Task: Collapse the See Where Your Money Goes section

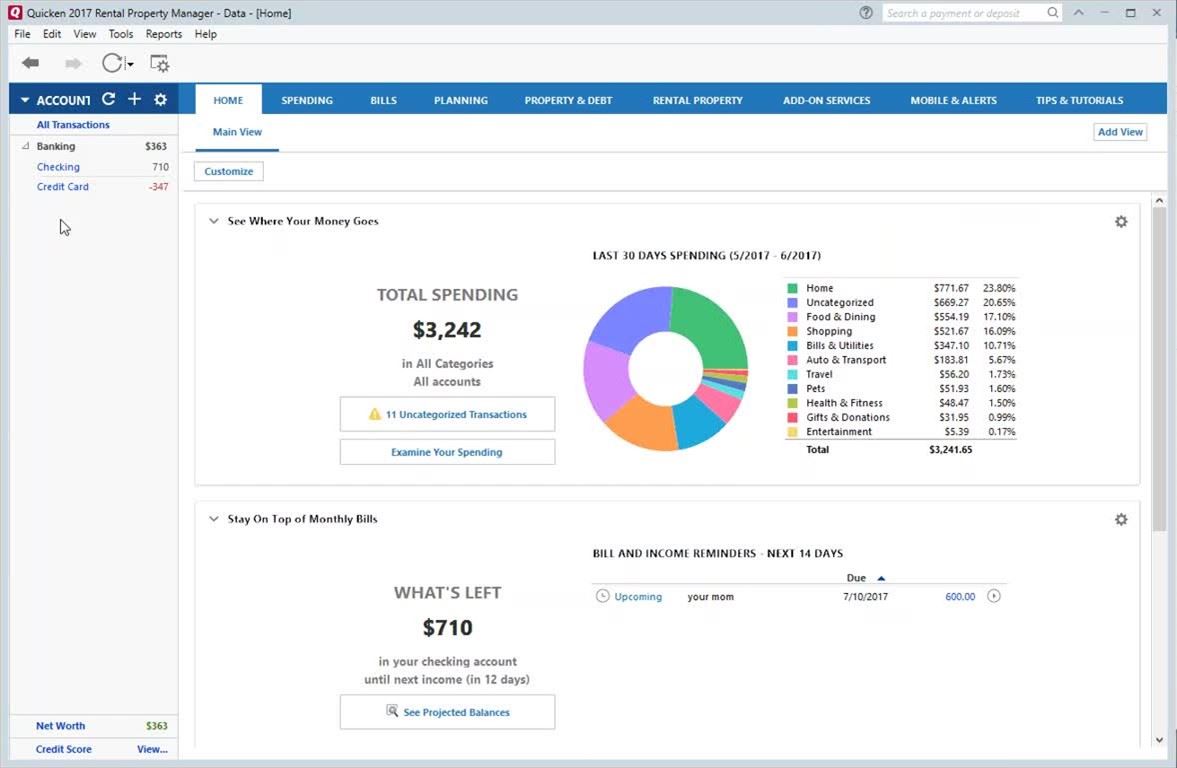Action: pyautogui.click(x=213, y=222)
